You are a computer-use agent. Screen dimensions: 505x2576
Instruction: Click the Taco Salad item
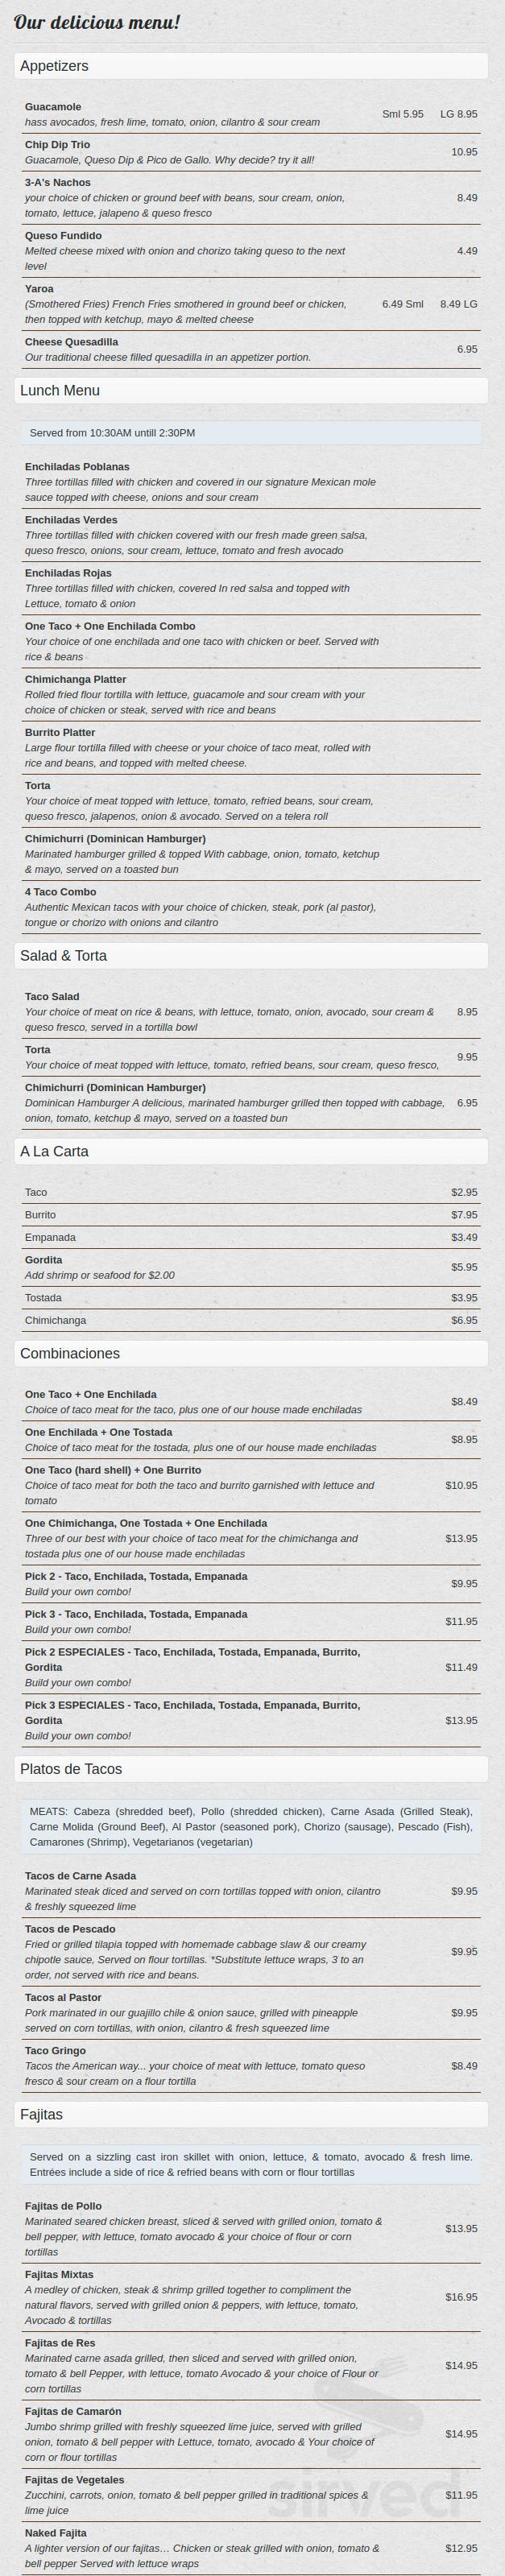click(52, 997)
